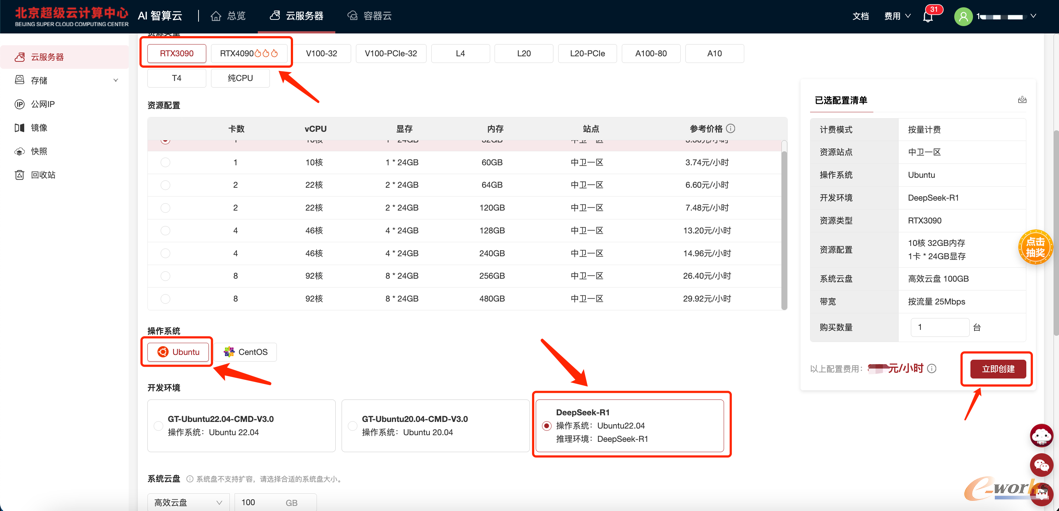Image resolution: width=1059 pixels, height=511 pixels.
Task: Click the 立即创建 create button
Action: click(998, 369)
